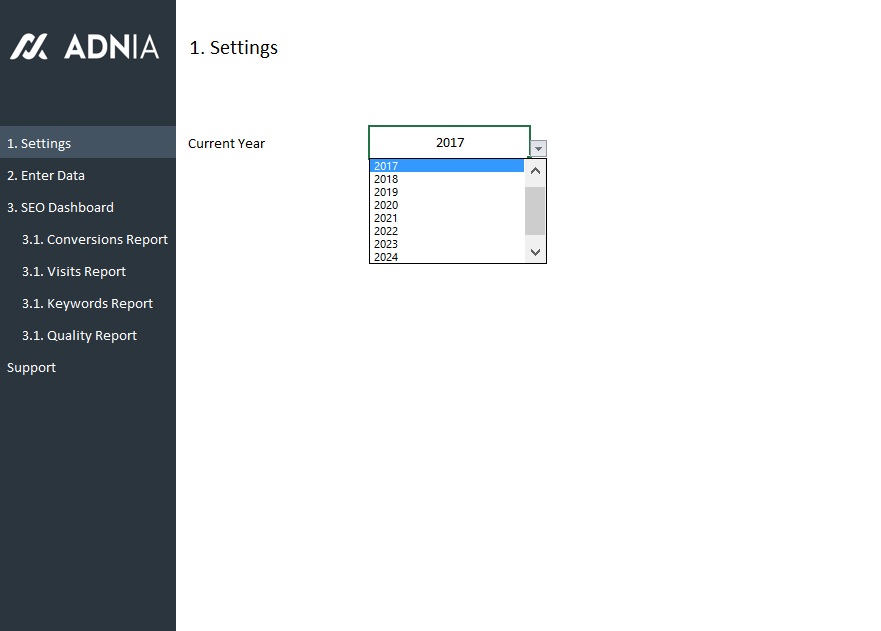Click the list scroll down arrow
The image size is (881, 631).
[x=536, y=252]
